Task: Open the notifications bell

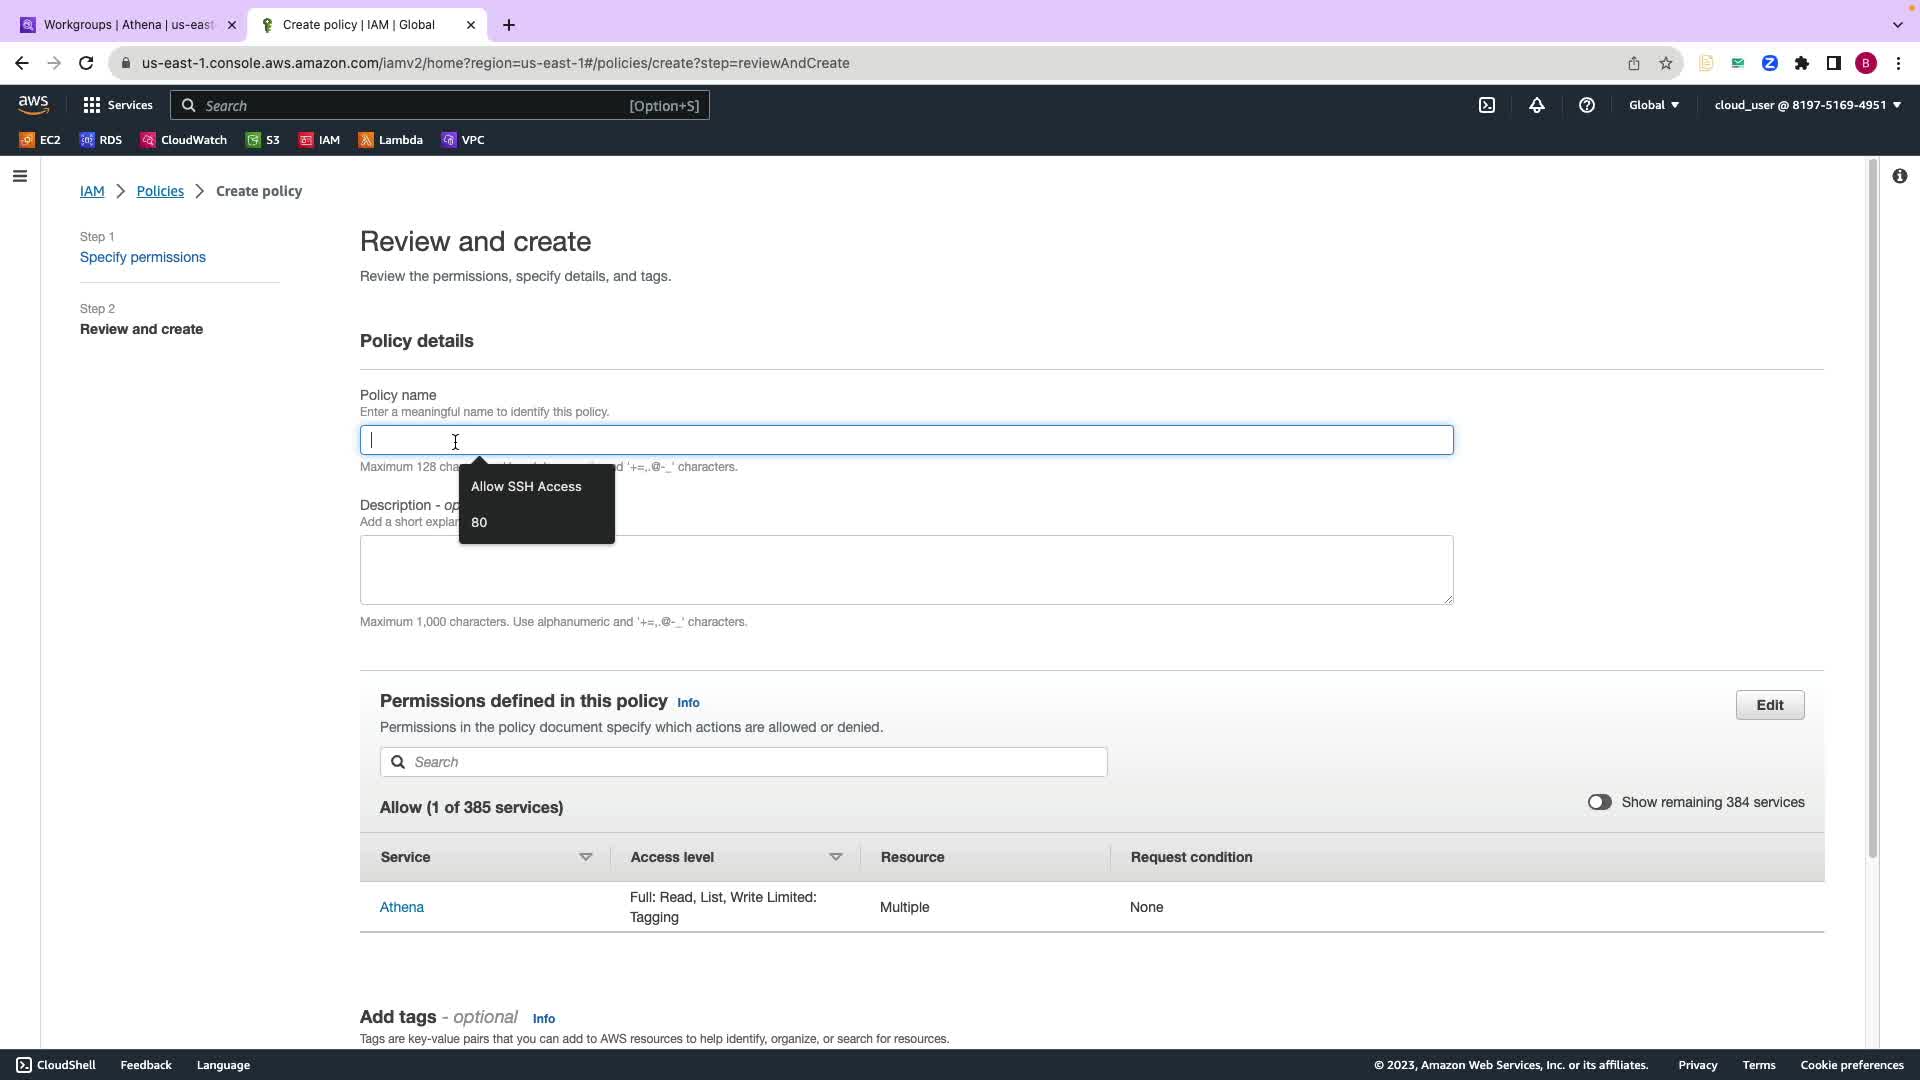Action: point(1537,105)
